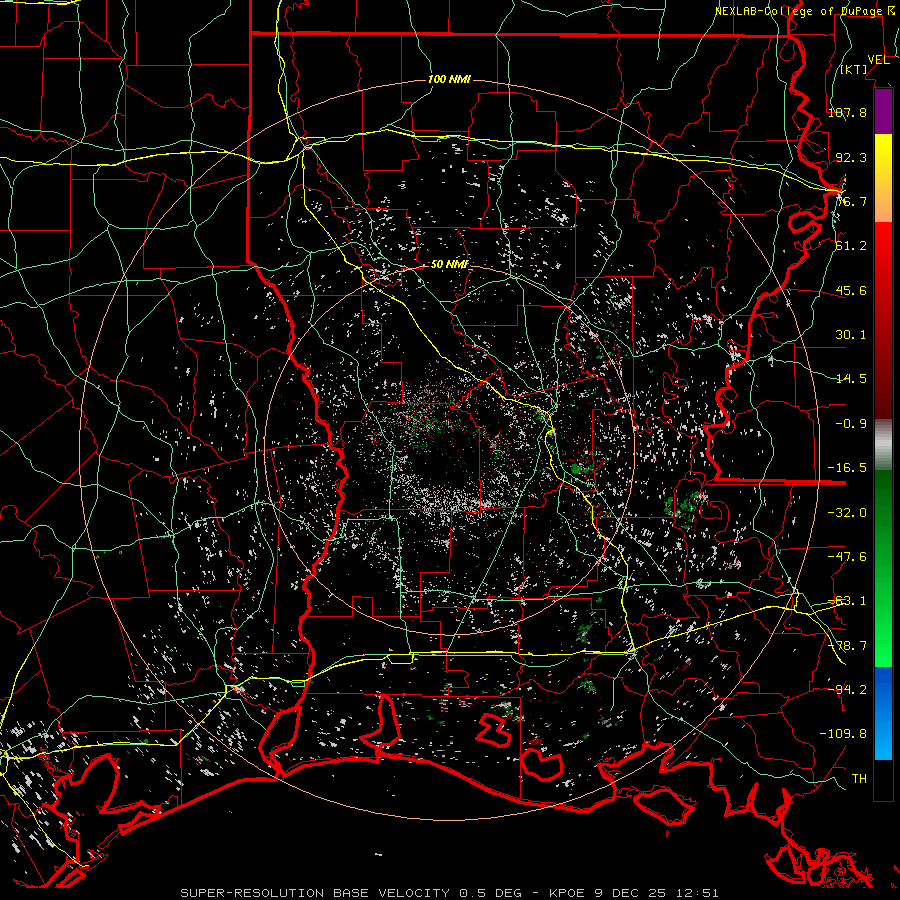The width and height of the screenshot is (900, 900).
Task: Click the 30.1 velocity scale label
Action: pos(851,335)
